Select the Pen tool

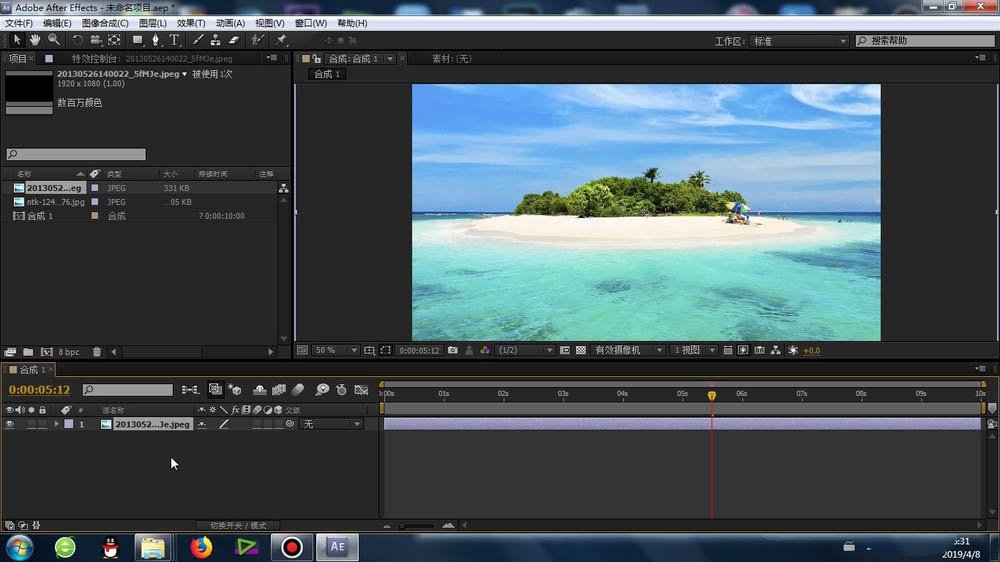[x=155, y=40]
